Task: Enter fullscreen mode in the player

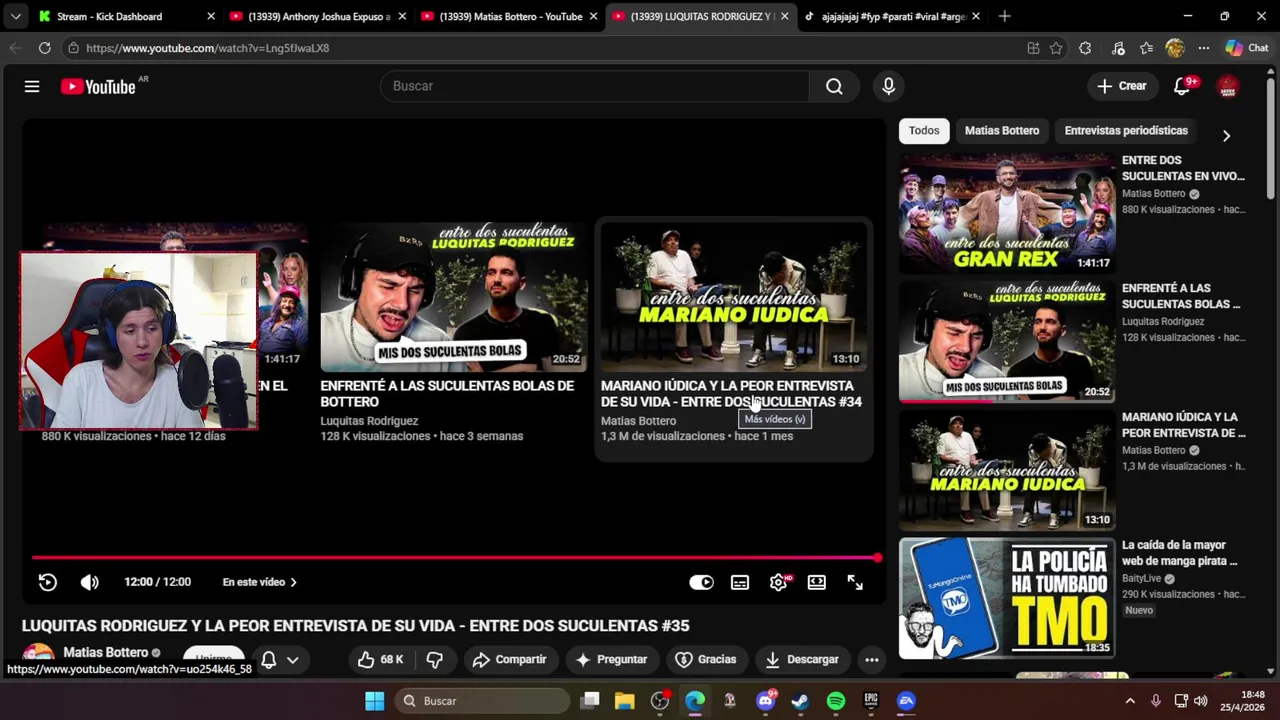Action: [x=855, y=582]
